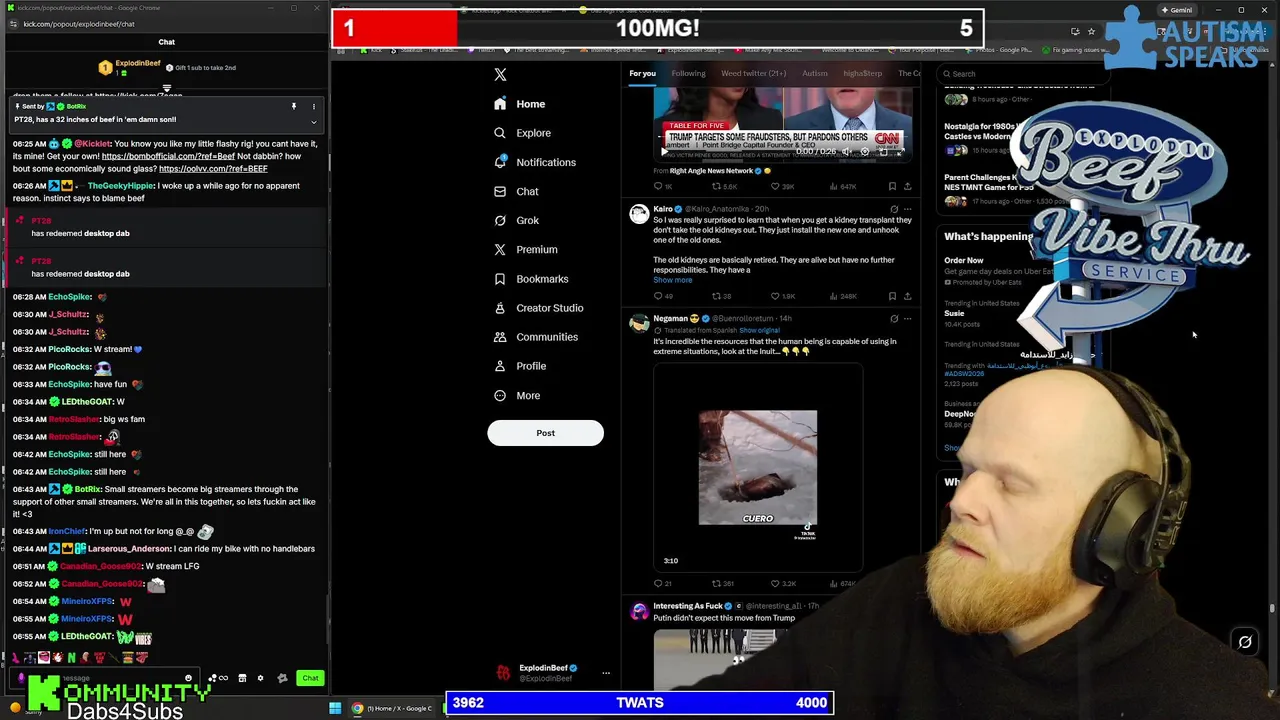The height and width of the screenshot is (720, 1280).
Task: Open the Weed twitter (21+) tab
Action: [x=753, y=73]
